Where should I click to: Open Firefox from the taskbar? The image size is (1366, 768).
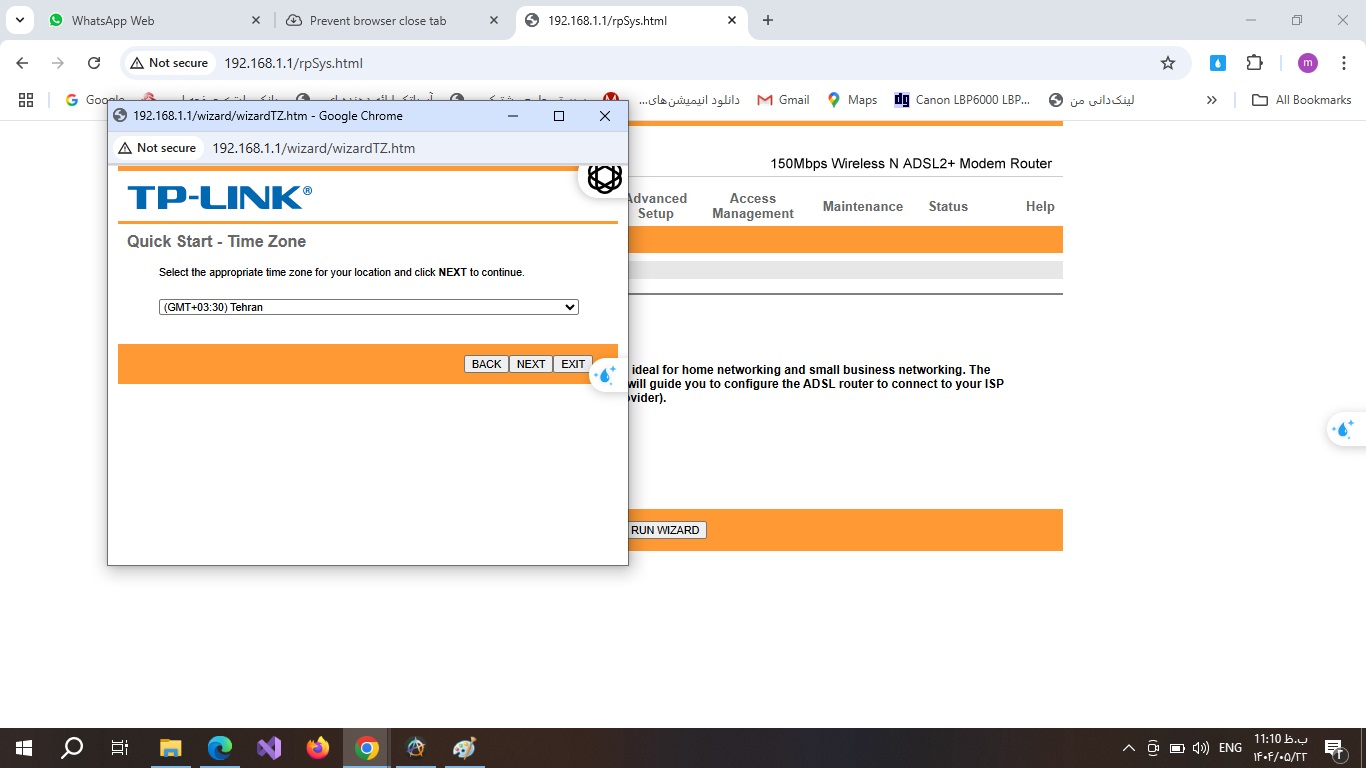tap(318, 748)
